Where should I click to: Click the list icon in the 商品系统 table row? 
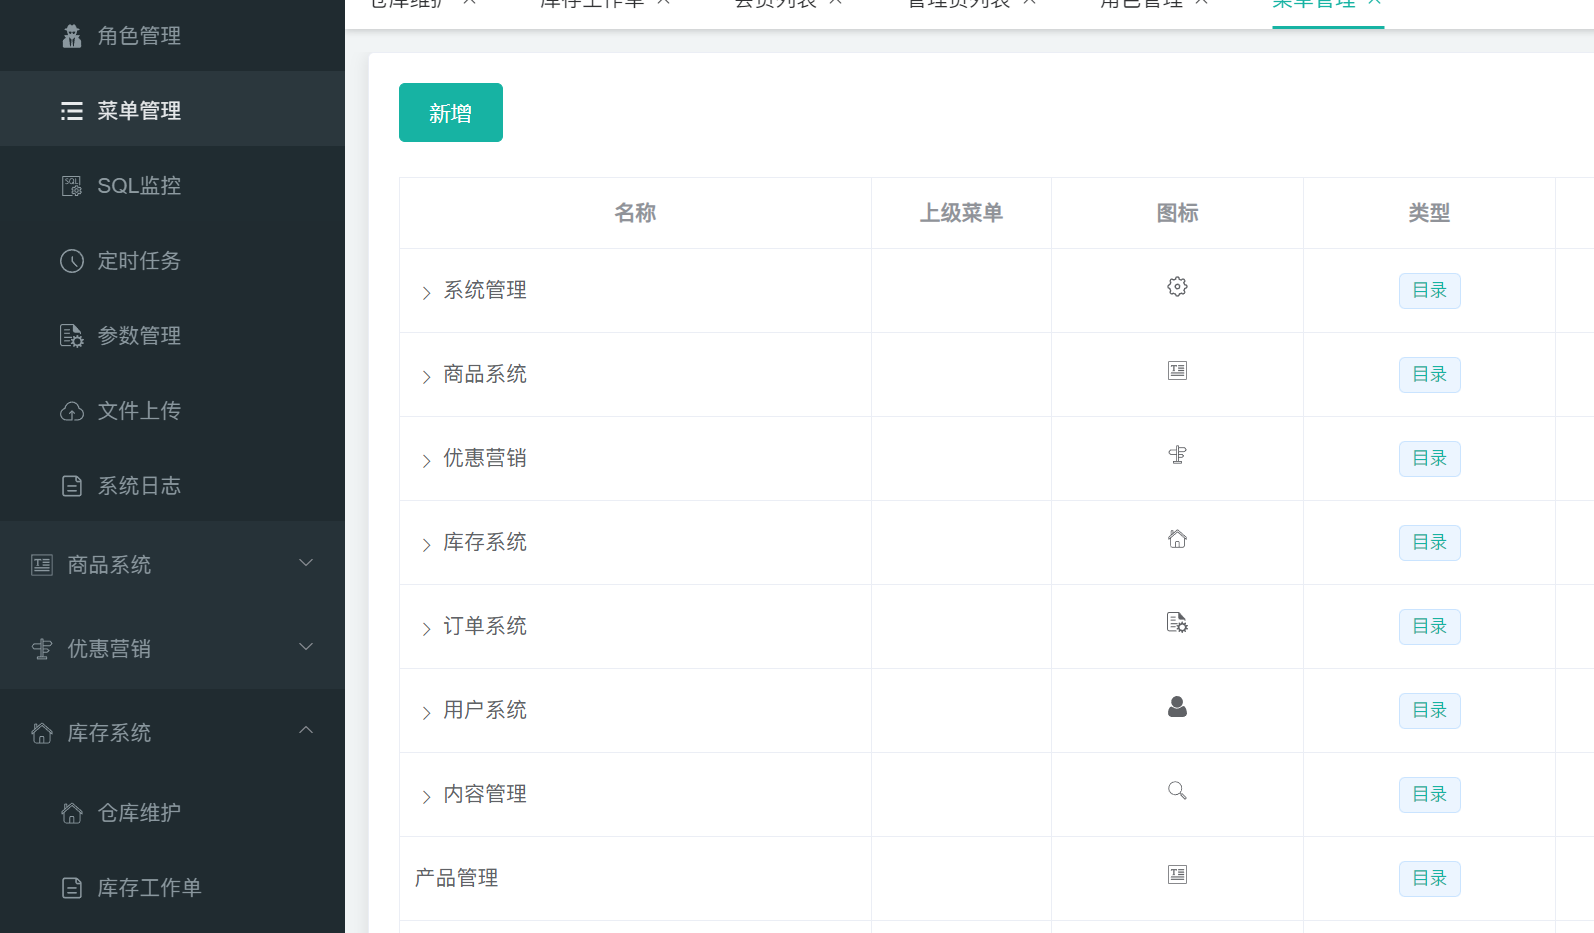pos(1178,371)
